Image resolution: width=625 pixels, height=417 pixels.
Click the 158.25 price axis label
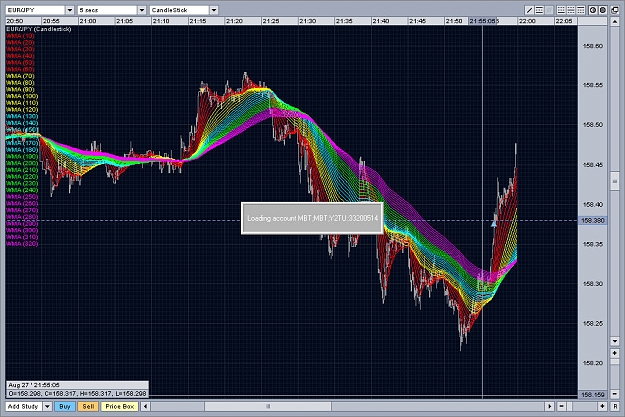click(x=593, y=324)
